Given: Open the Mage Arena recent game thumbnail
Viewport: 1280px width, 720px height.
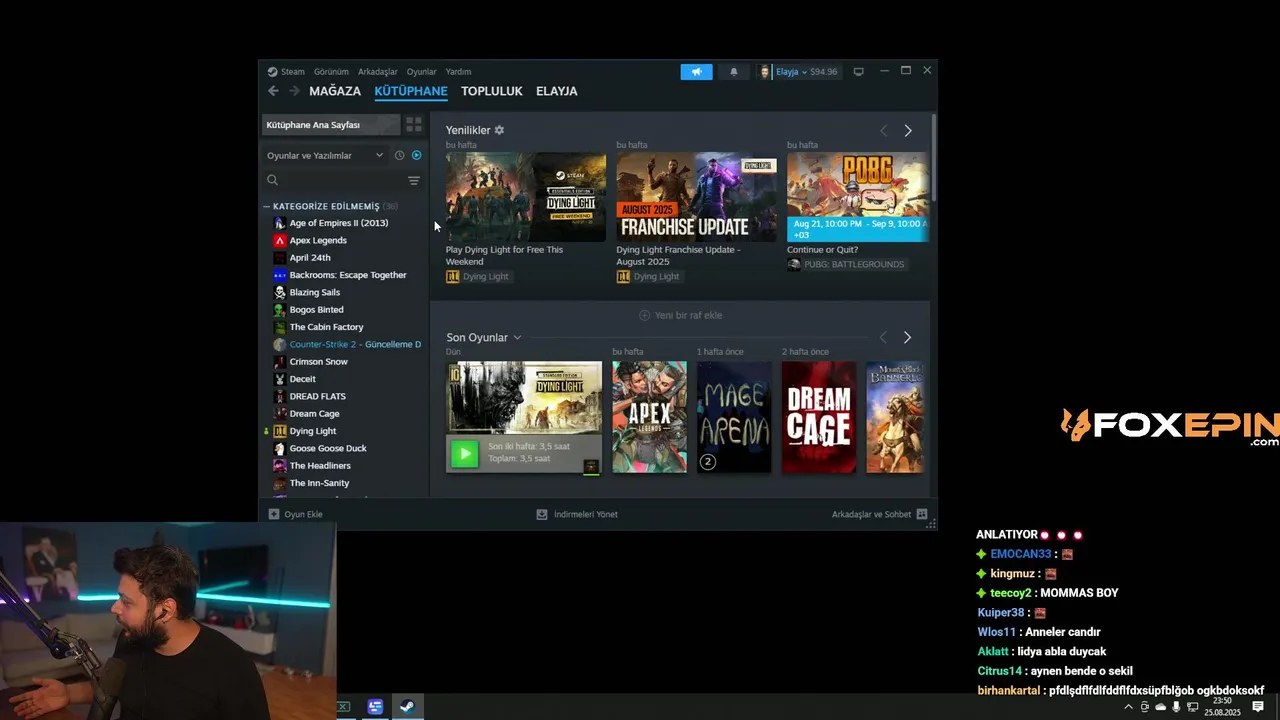Looking at the screenshot, I should (734, 417).
